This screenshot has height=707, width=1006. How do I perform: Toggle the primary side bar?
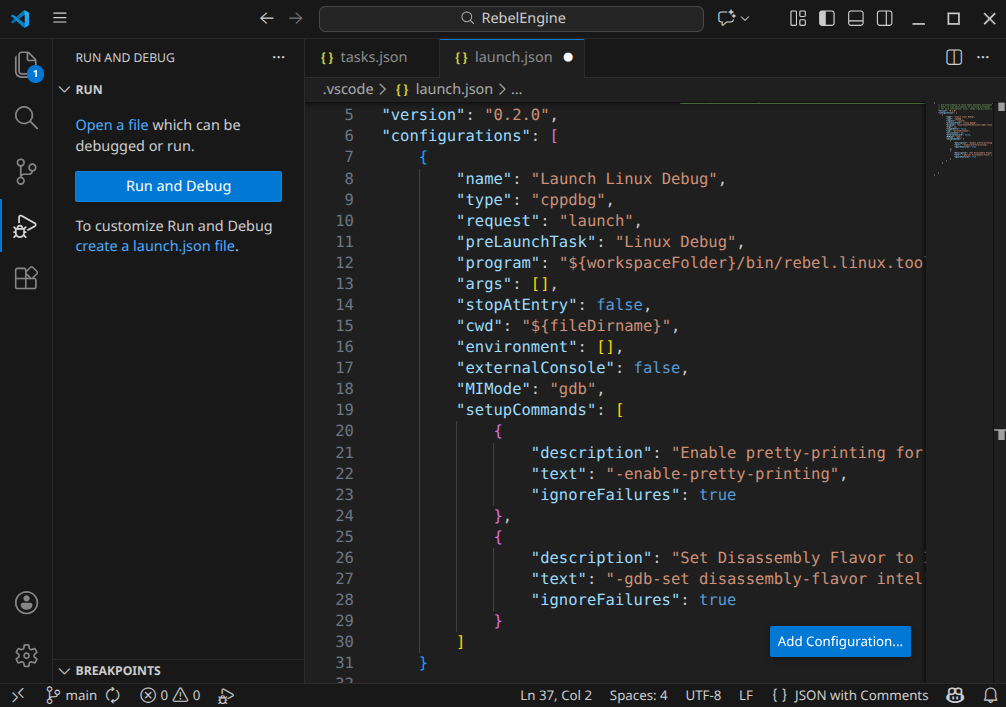click(826, 18)
